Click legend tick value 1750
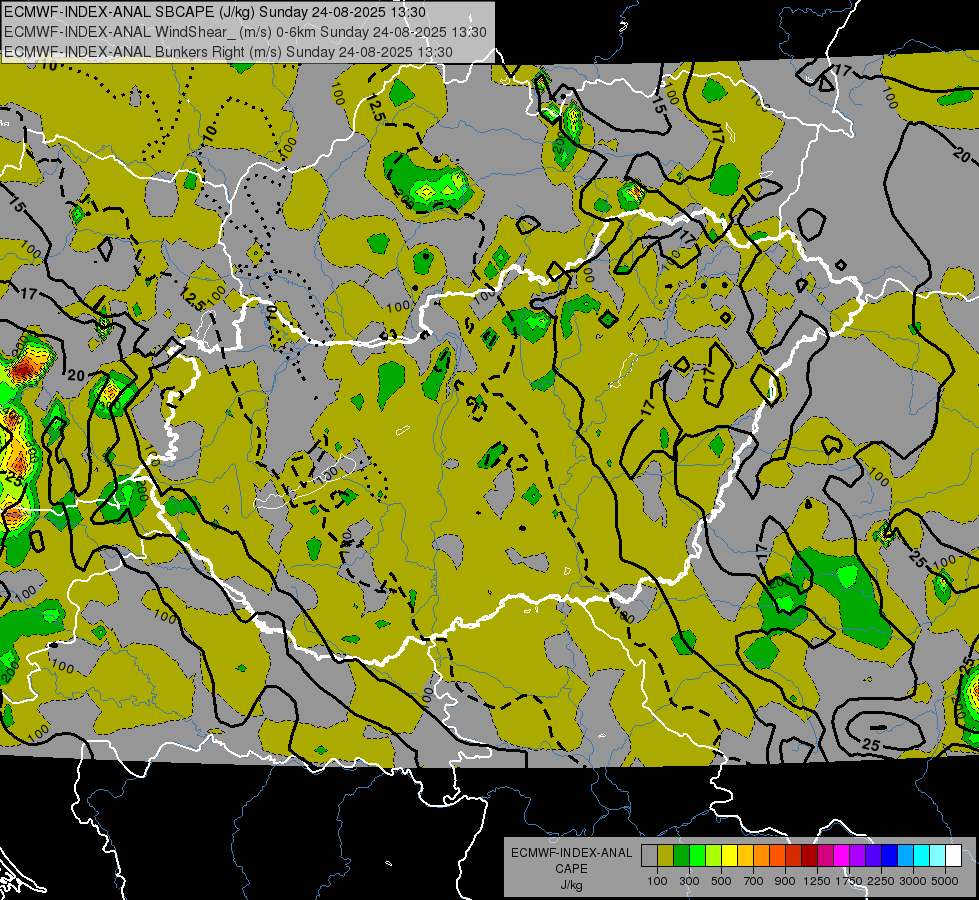Image resolution: width=979 pixels, height=900 pixels. tap(850, 881)
